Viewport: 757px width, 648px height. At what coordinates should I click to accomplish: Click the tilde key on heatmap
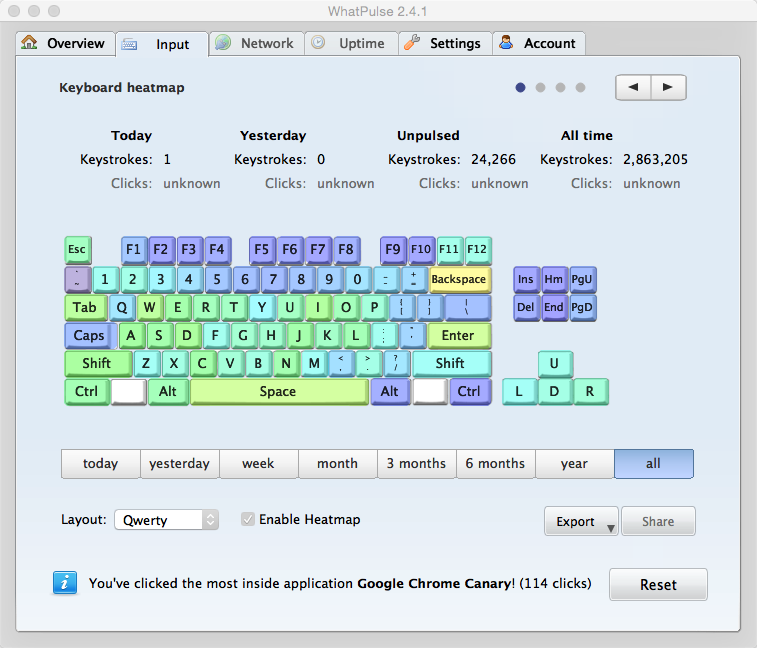(78, 280)
